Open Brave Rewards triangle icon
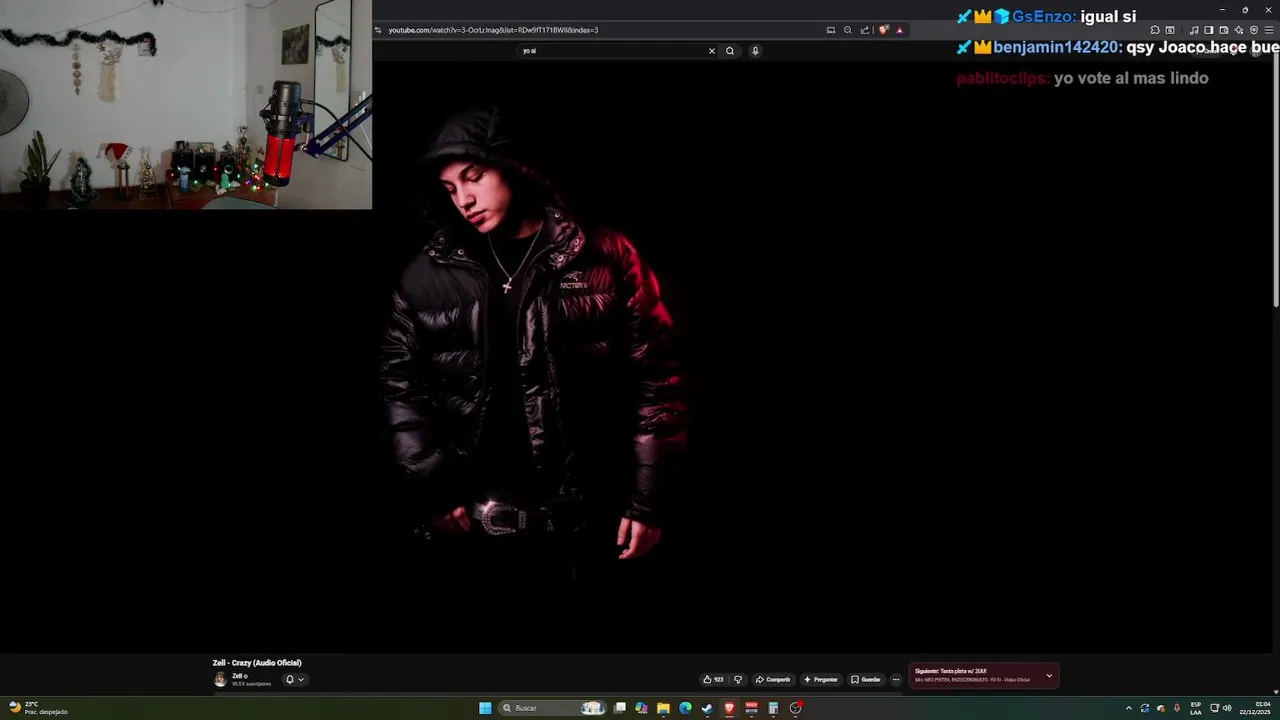This screenshot has width=1280, height=720. pyautogui.click(x=899, y=30)
